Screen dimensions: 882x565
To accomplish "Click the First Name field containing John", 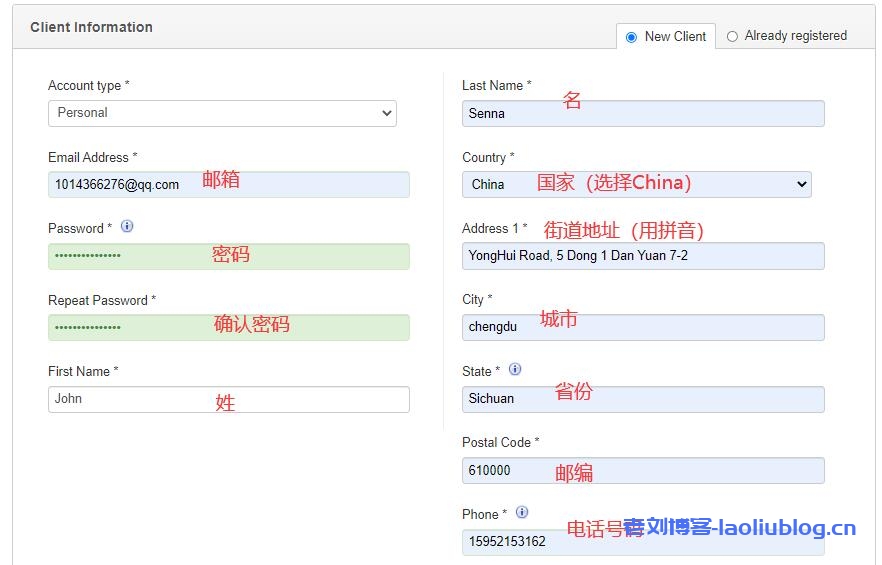I will coord(228,399).
